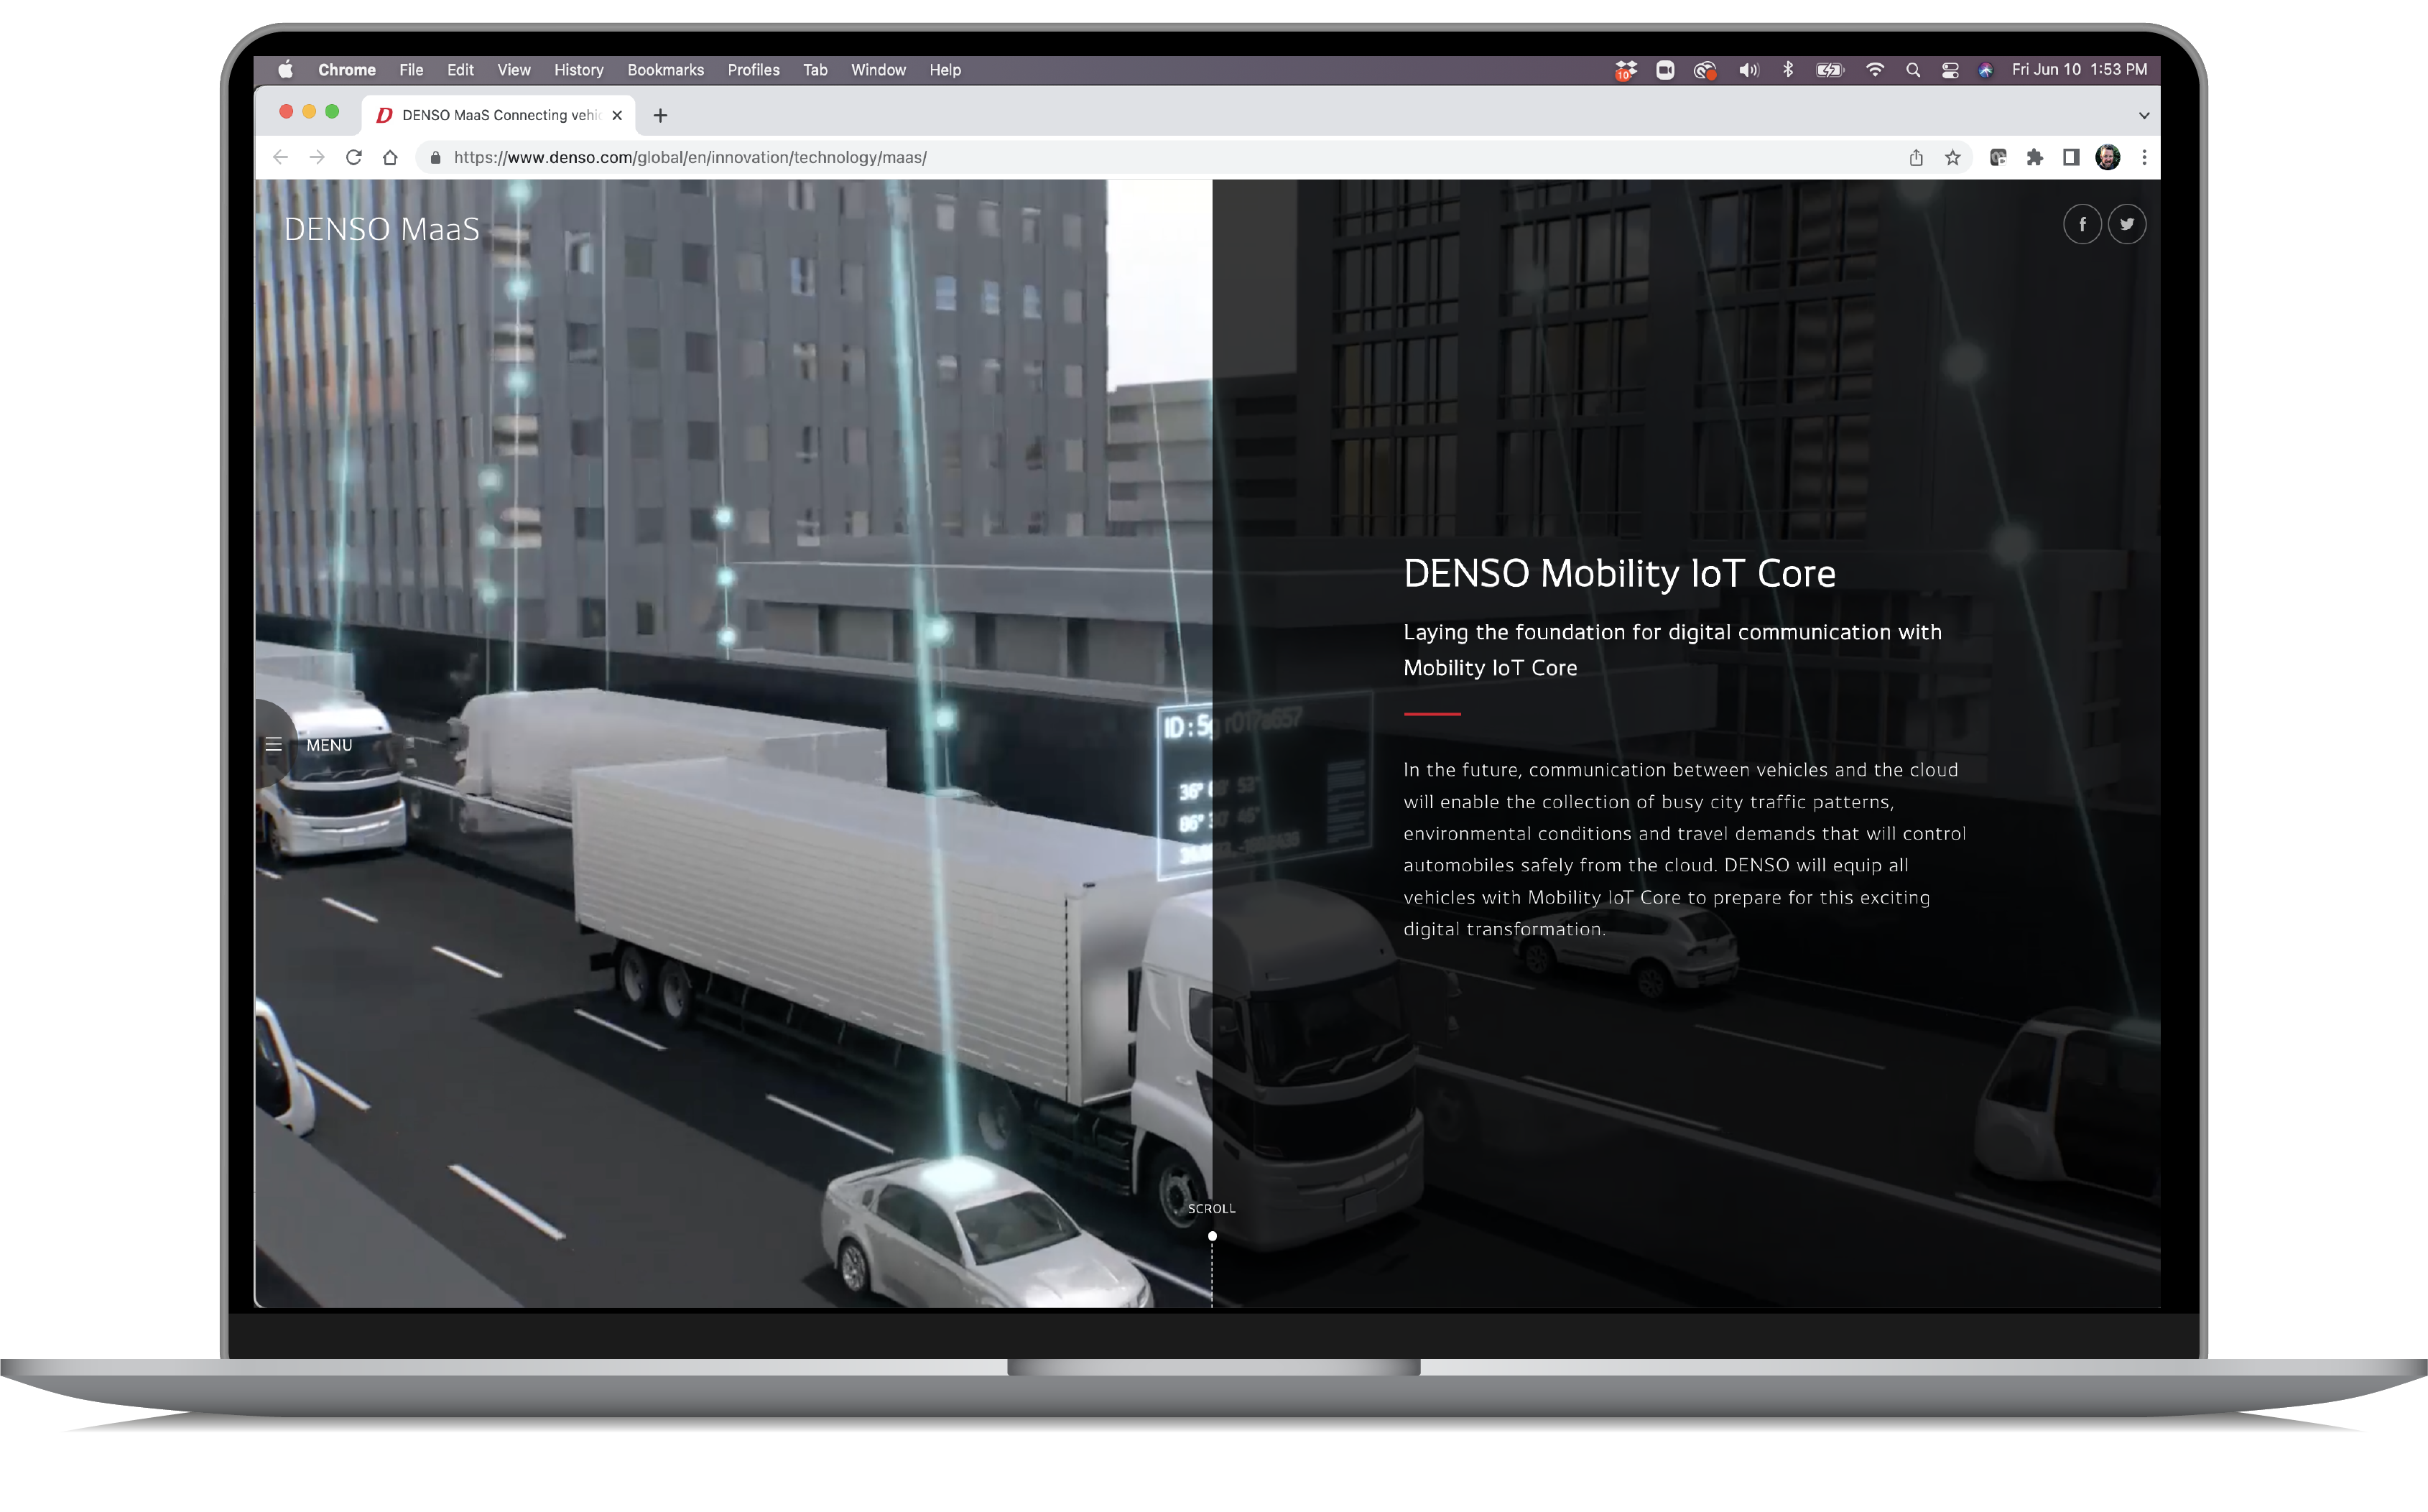Click the Siri icon in menu bar

1986,69
